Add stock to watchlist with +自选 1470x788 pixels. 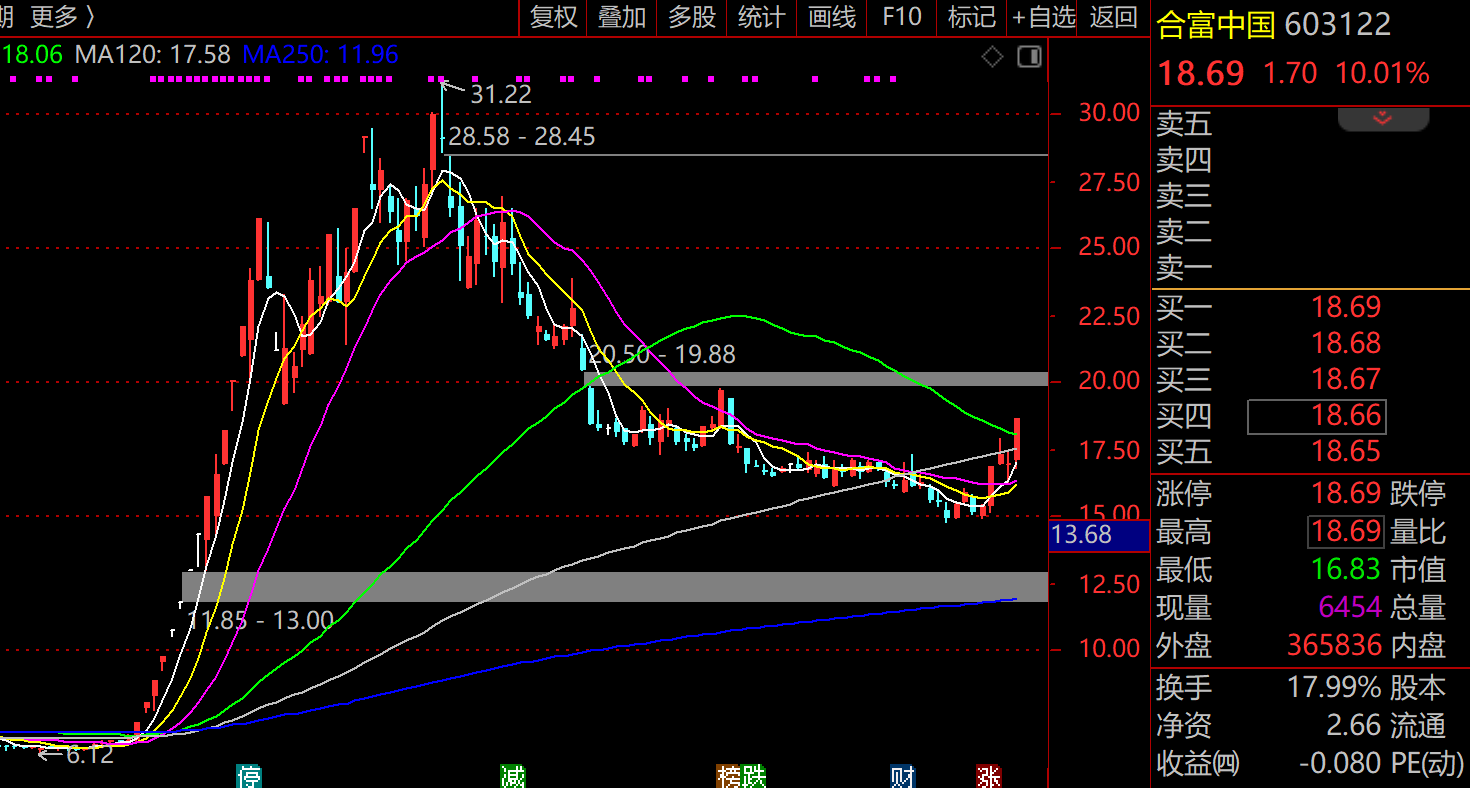point(1043,17)
